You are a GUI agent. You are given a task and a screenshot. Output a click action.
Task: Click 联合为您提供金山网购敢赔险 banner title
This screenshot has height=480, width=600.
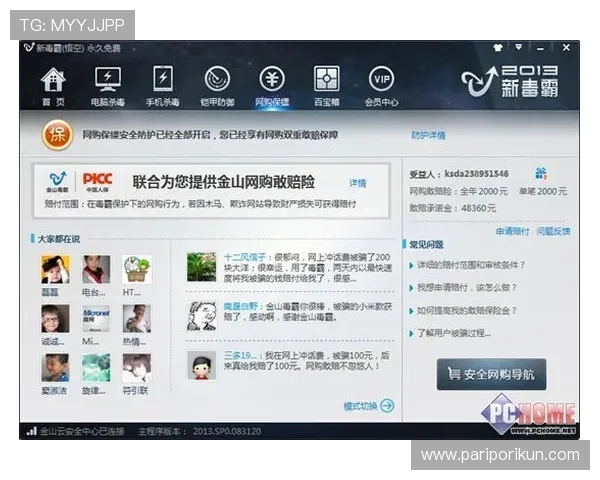point(224,182)
